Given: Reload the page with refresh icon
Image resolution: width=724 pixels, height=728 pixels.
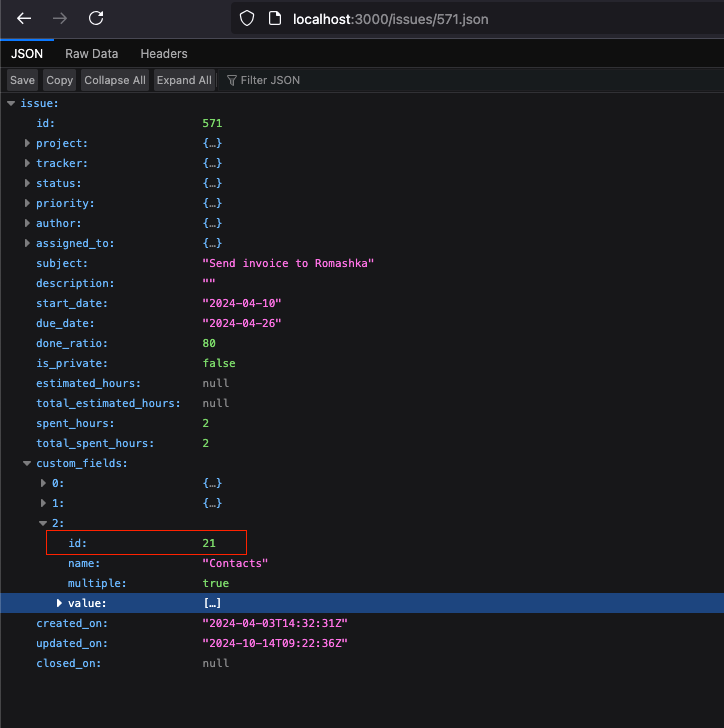Looking at the screenshot, I should click(96, 18).
